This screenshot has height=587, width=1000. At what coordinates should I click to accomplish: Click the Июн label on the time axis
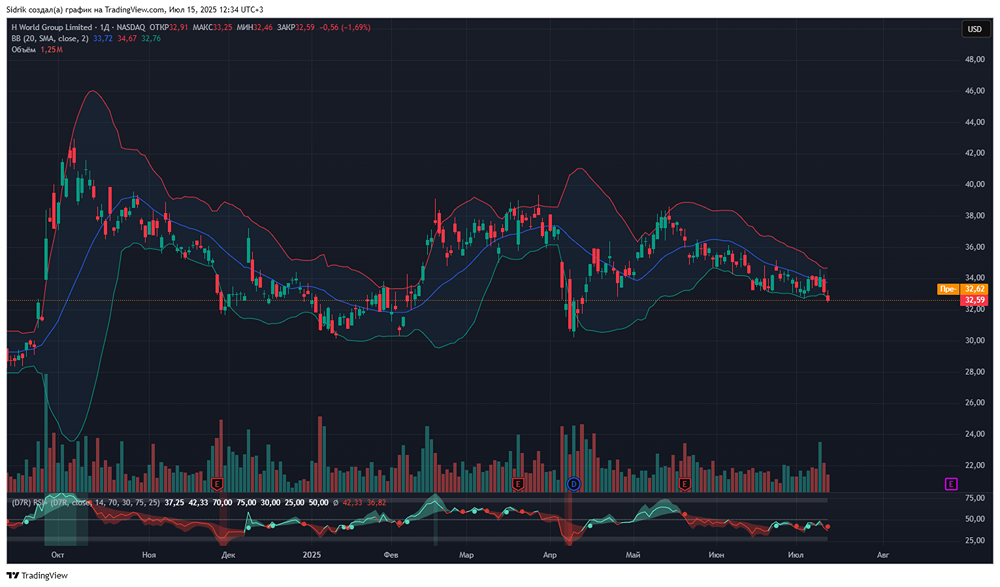click(716, 555)
